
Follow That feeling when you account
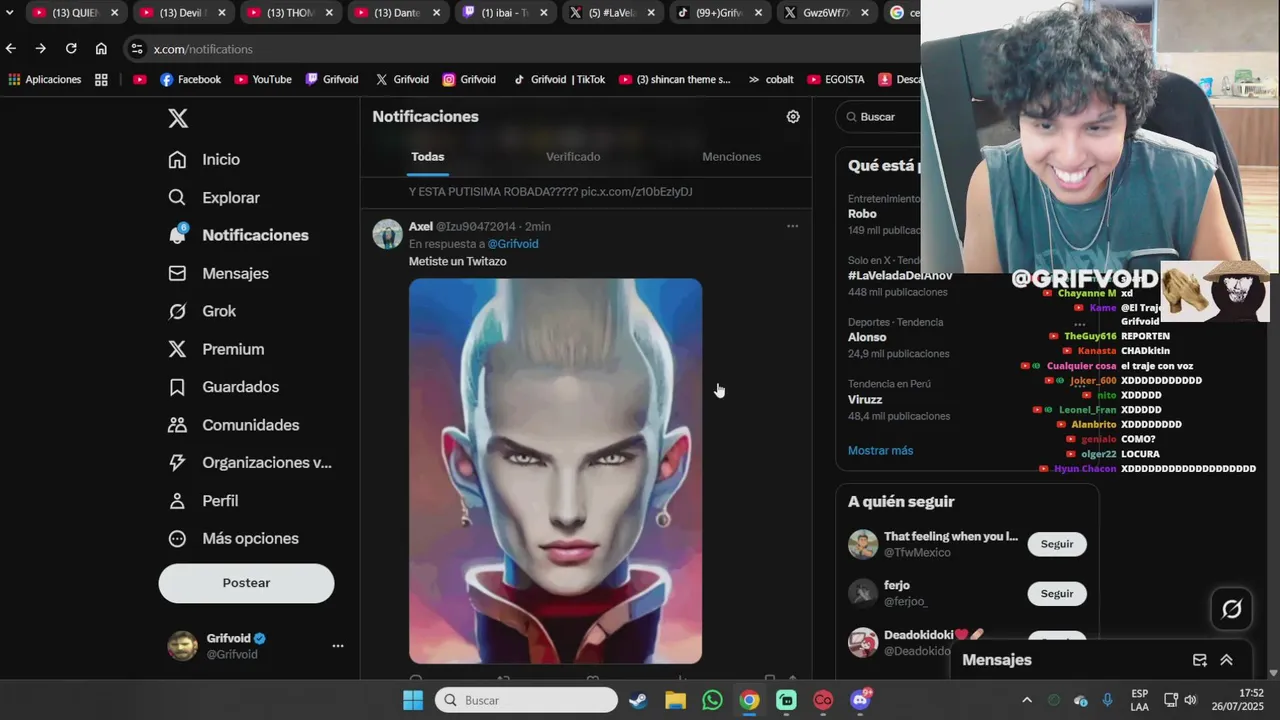pos(1057,544)
